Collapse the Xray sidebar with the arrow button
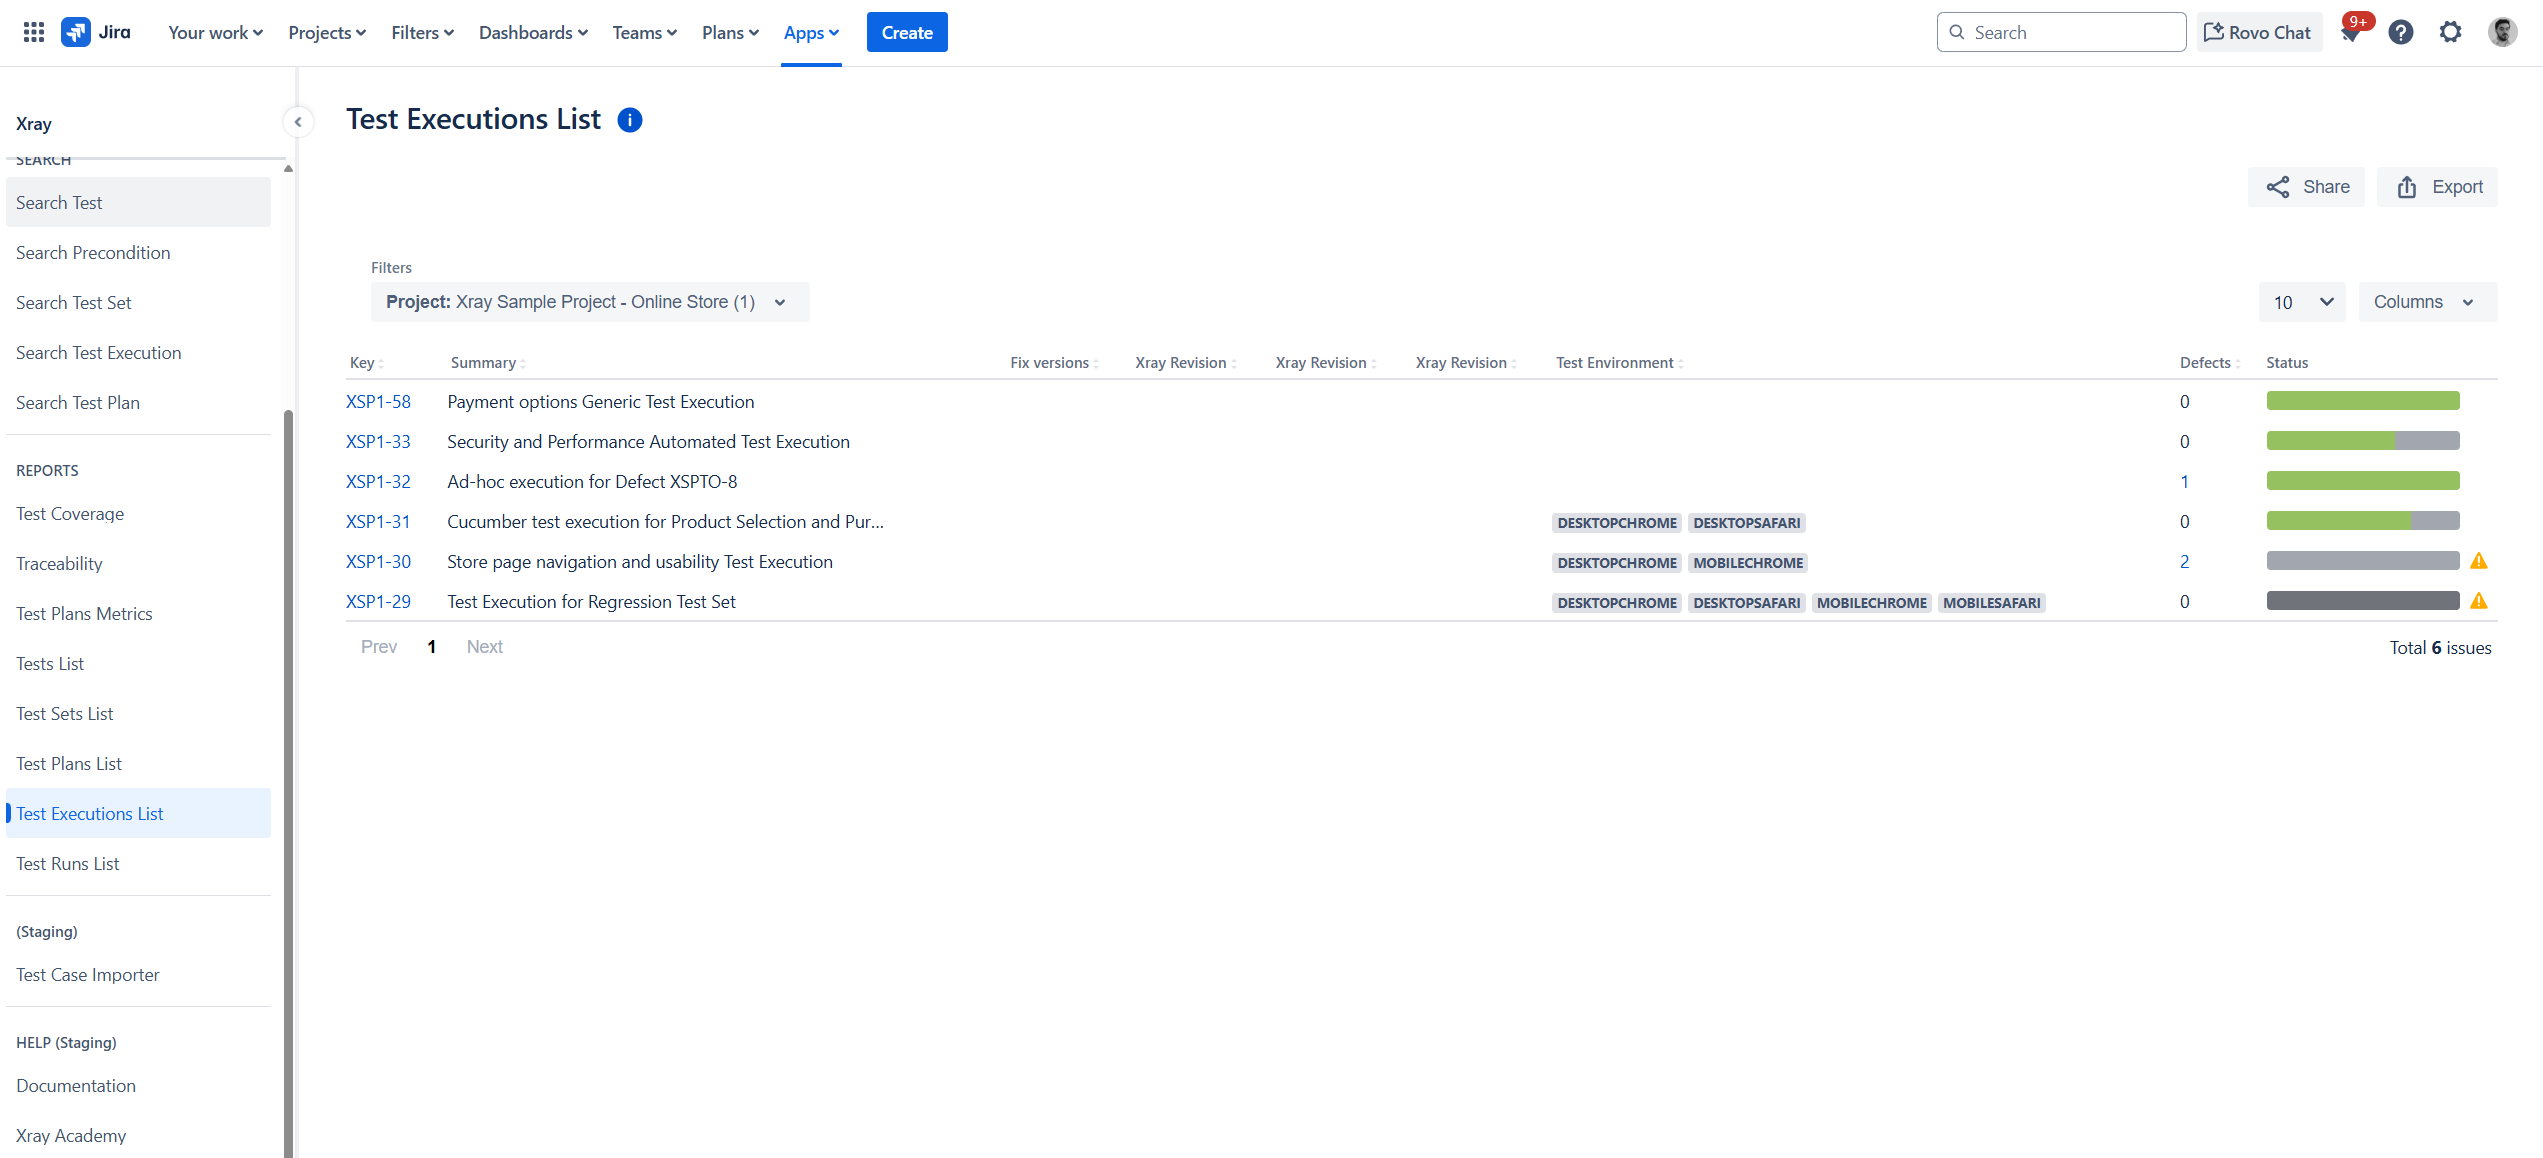The height and width of the screenshot is (1158, 2543). point(297,122)
